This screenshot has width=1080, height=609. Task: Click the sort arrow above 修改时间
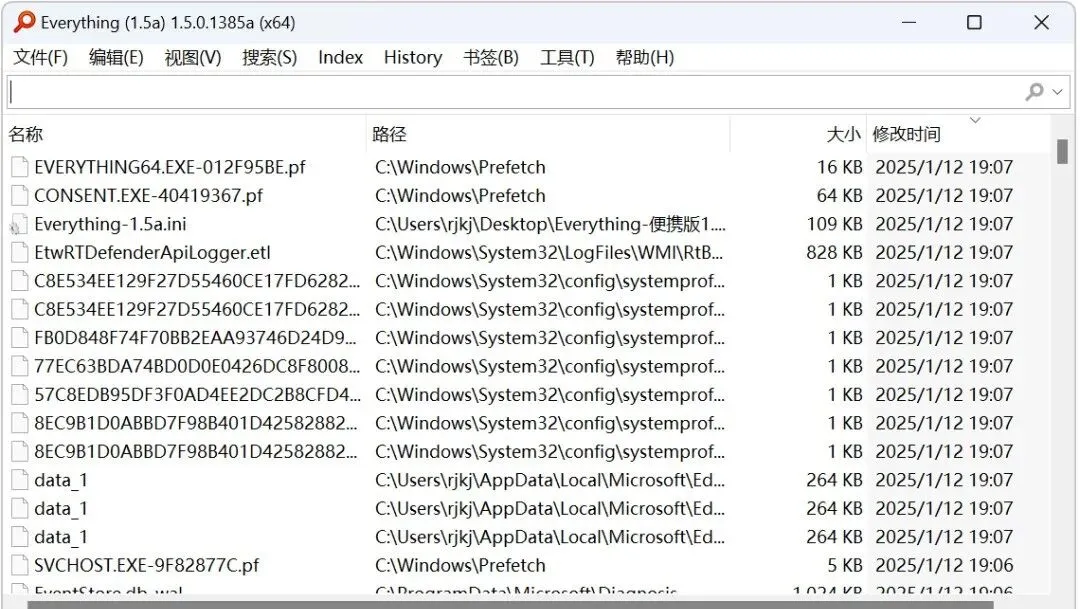(x=975, y=121)
